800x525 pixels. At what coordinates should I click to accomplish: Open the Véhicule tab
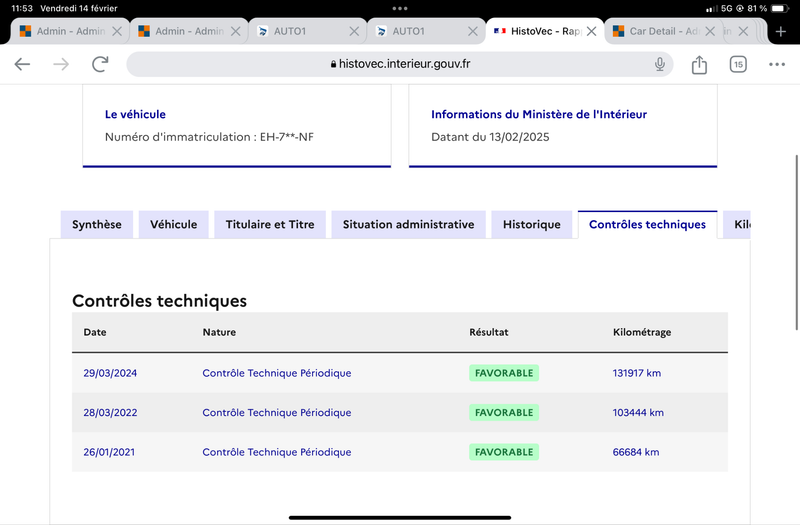(173, 224)
